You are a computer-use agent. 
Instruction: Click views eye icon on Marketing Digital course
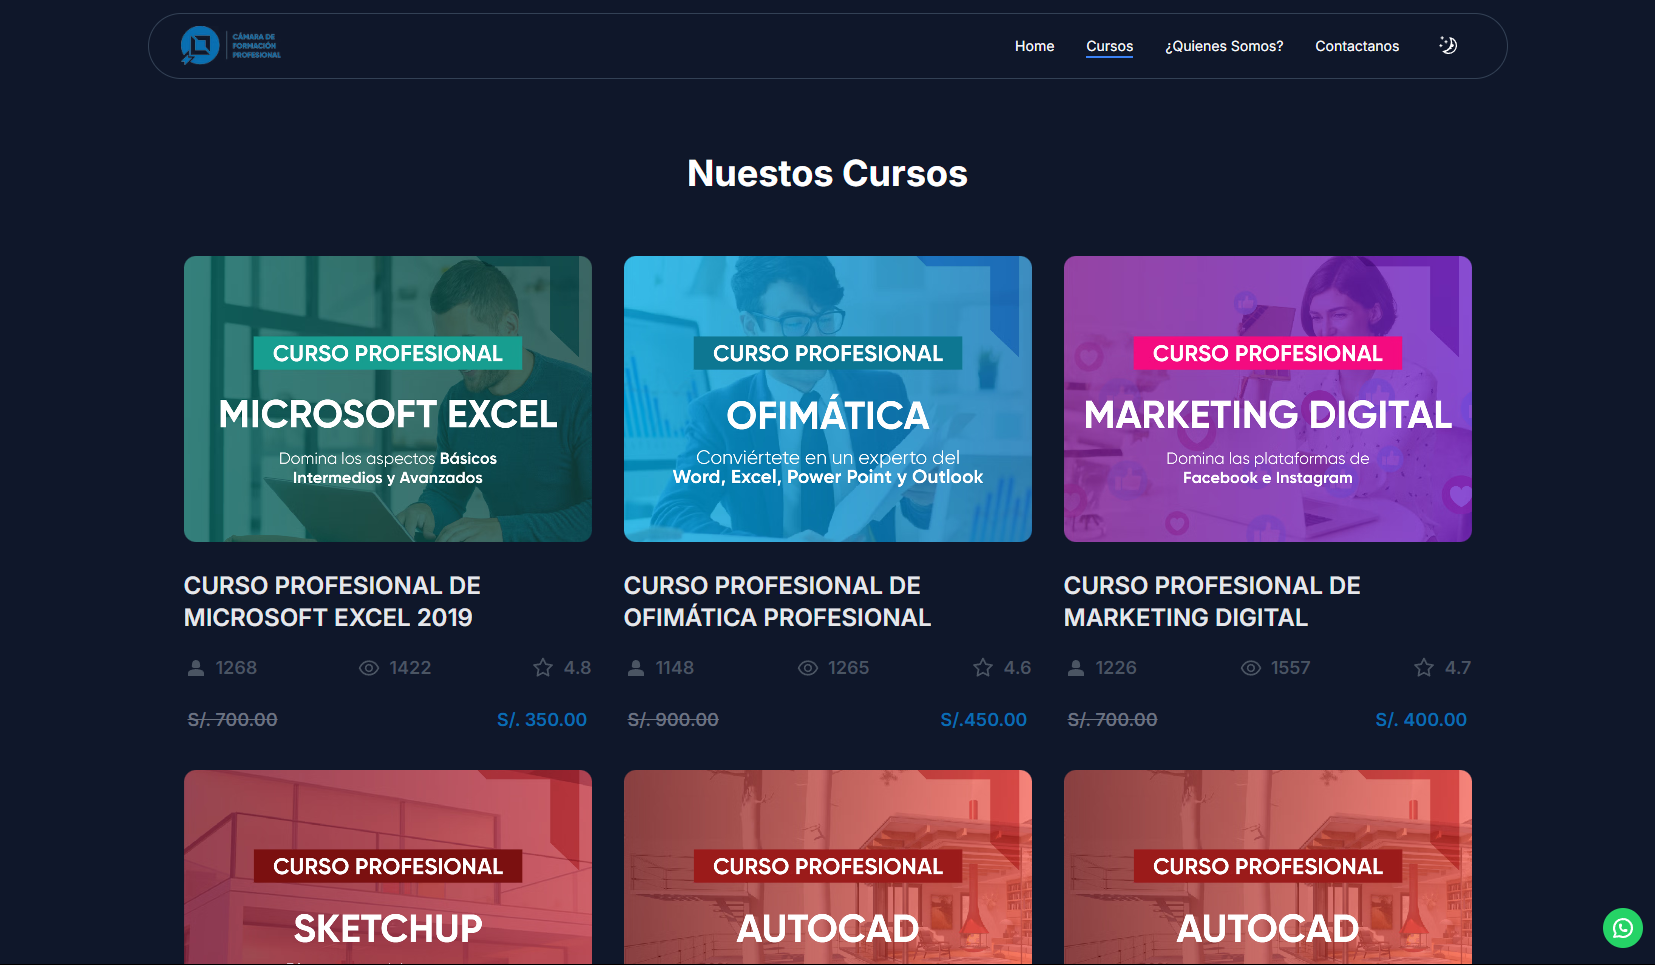(1251, 668)
